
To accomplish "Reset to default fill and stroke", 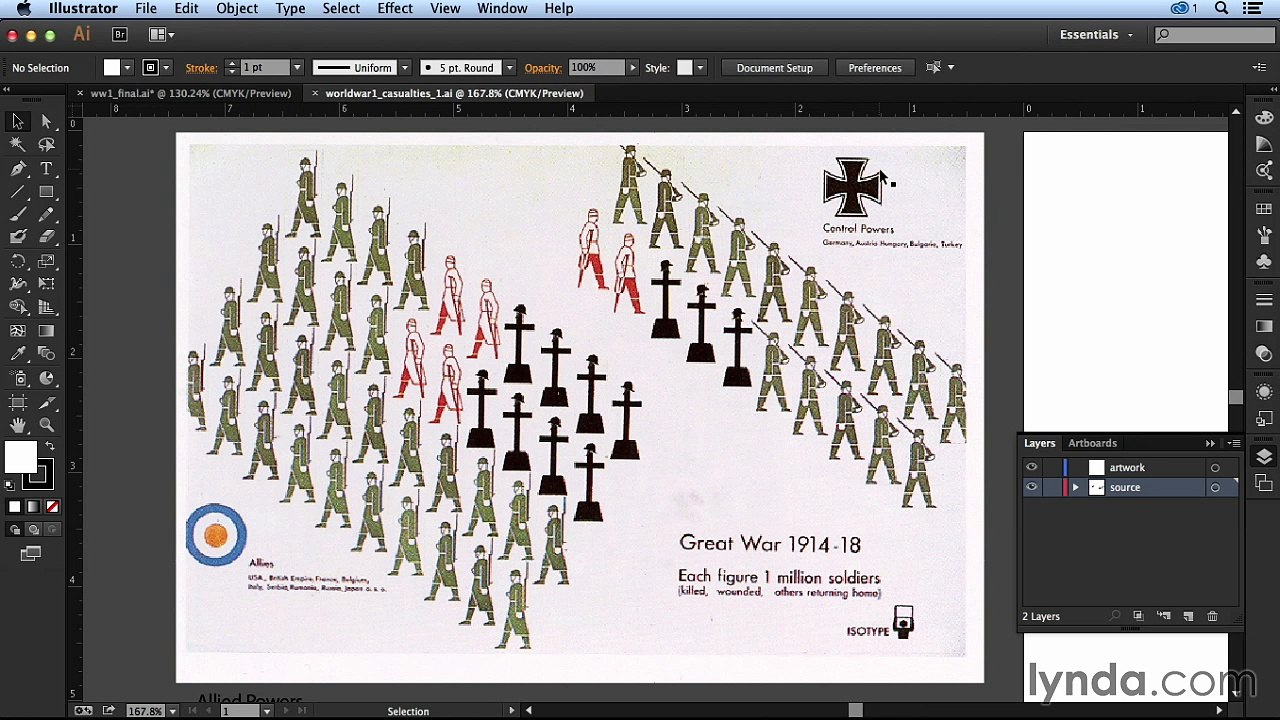I will pyautogui.click(x=10, y=486).
